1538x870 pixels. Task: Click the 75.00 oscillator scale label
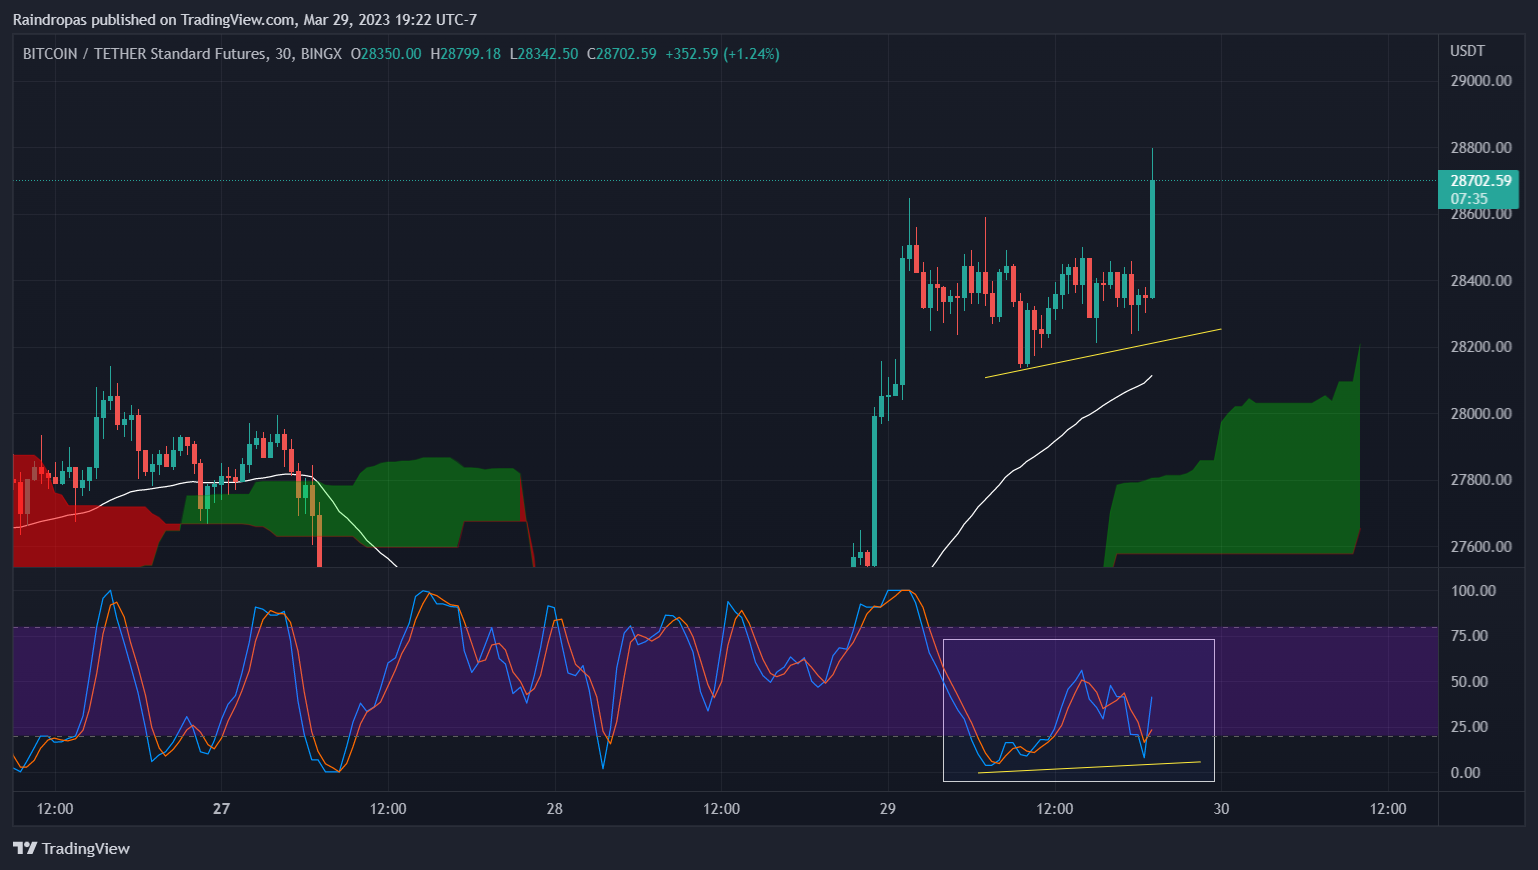click(x=1470, y=635)
